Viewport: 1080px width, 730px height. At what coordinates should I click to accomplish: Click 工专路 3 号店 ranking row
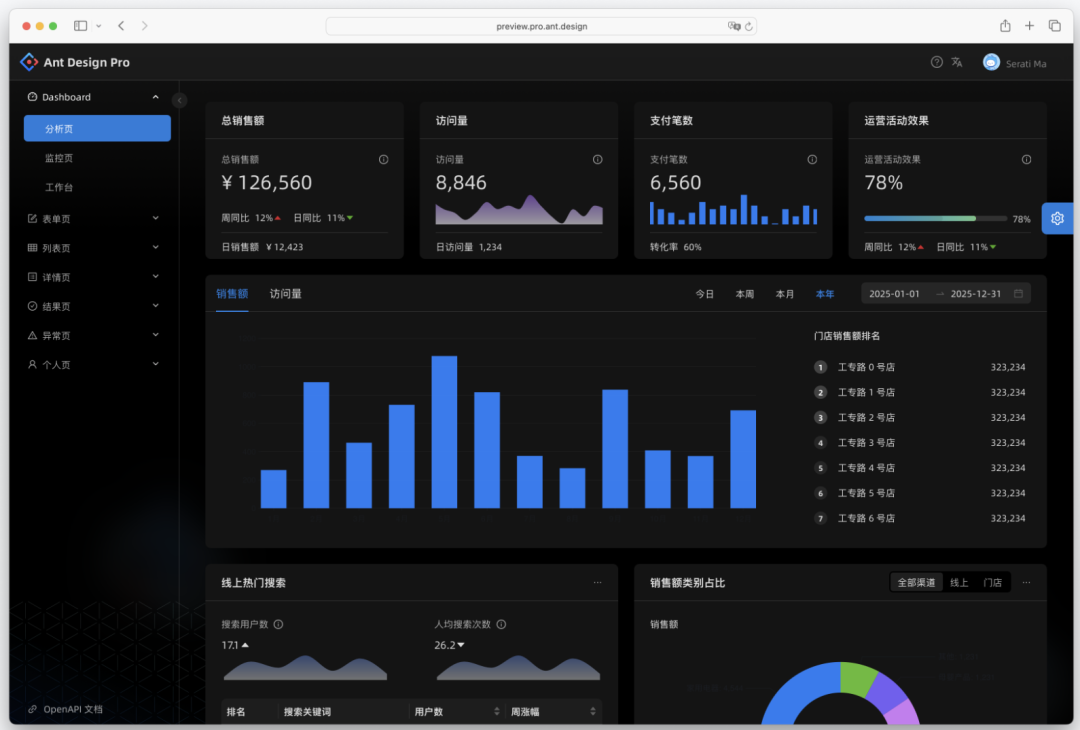920,443
